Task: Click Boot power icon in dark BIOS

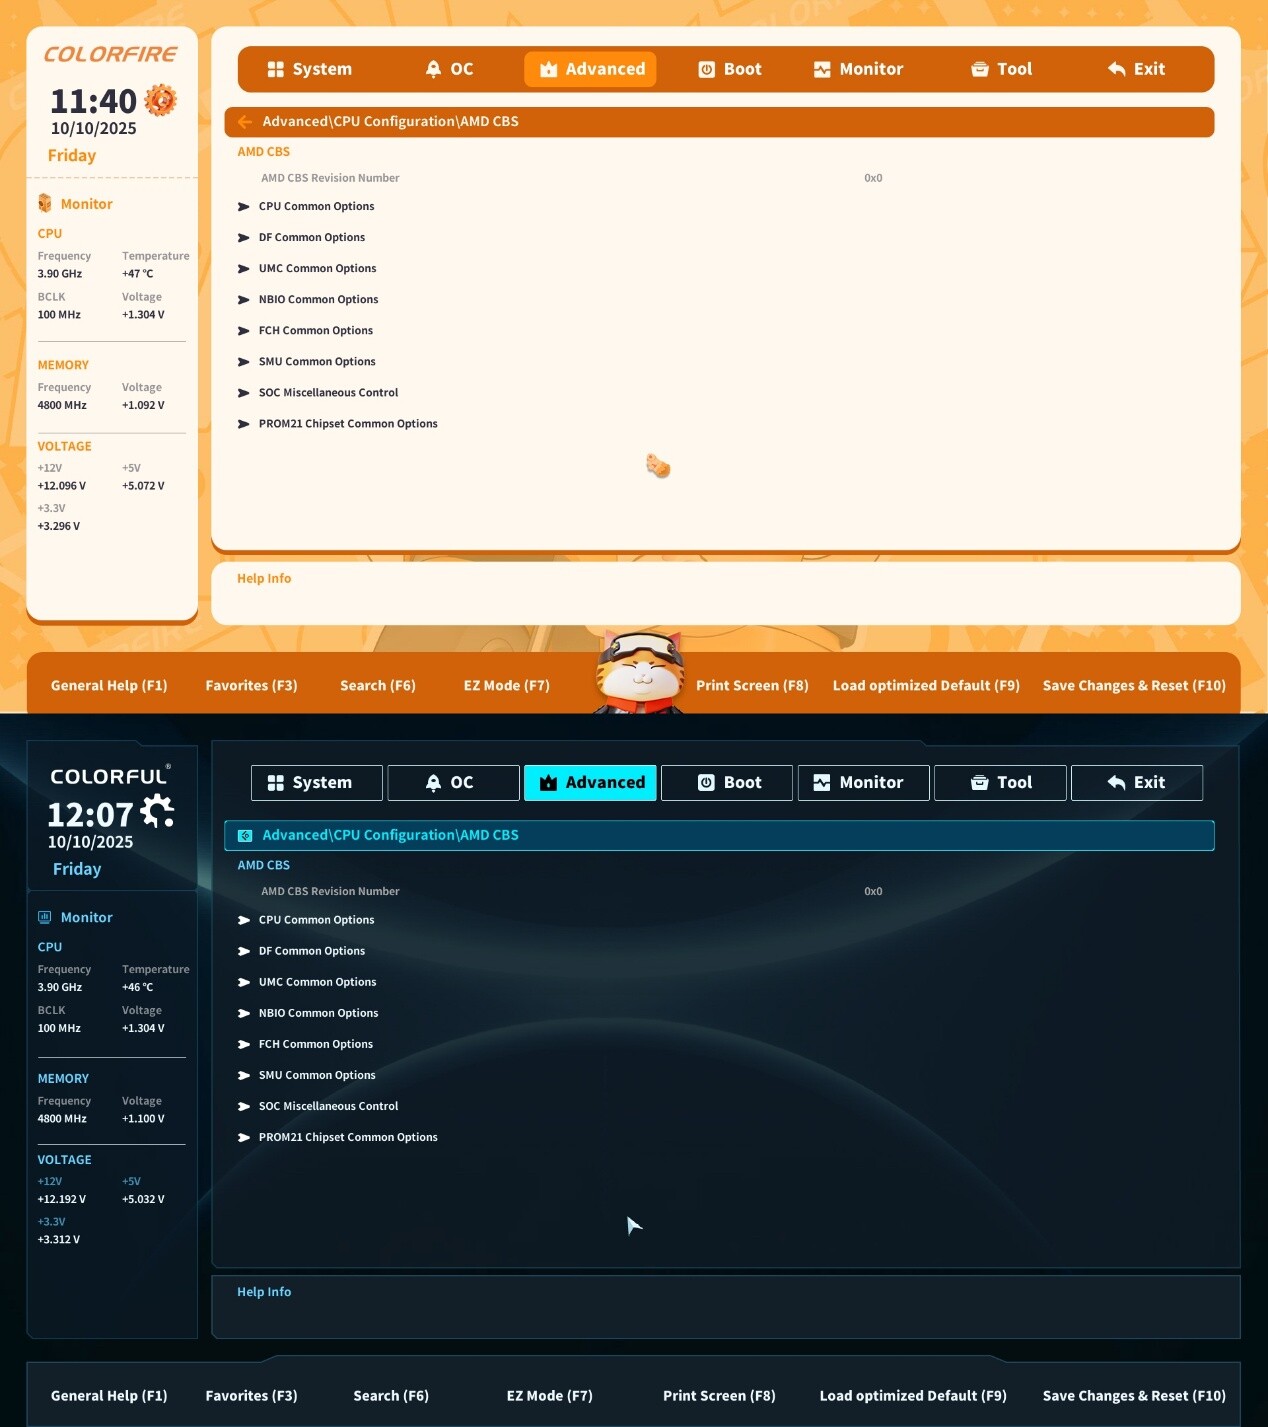Action: (706, 783)
